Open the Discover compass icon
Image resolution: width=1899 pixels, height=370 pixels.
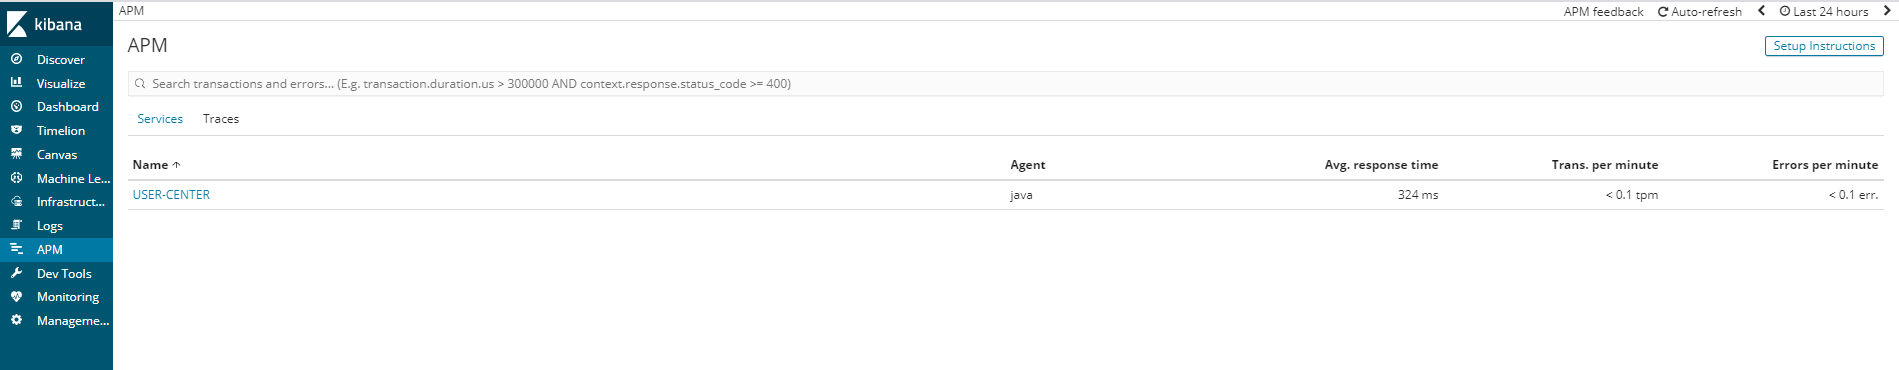(16, 59)
